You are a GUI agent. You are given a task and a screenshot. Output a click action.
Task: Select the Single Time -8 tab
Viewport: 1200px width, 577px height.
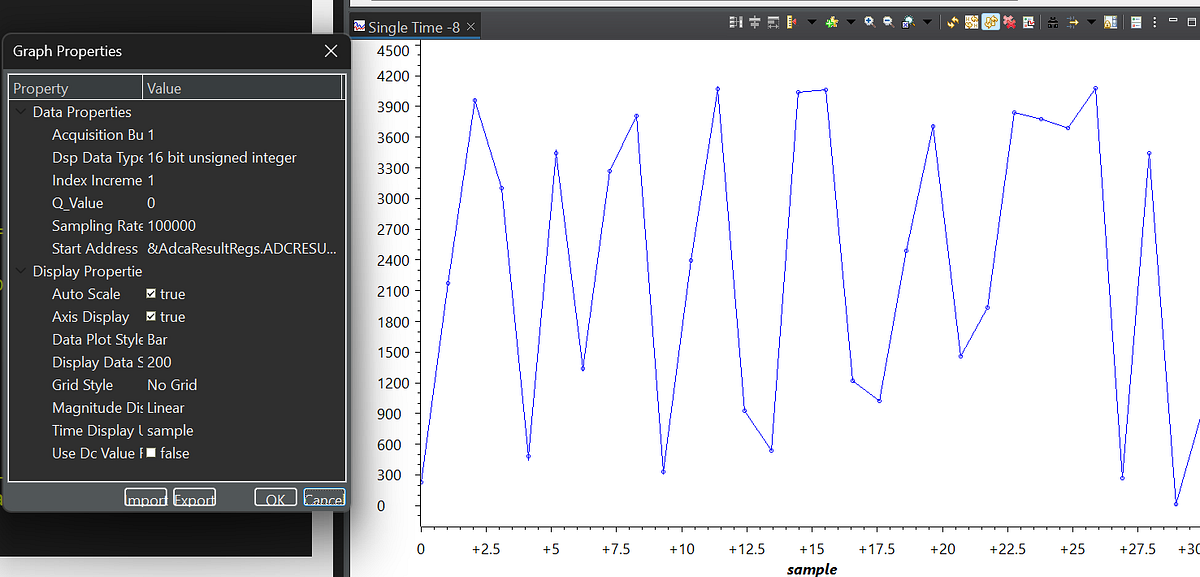pyautogui.click(x=415, y=27)
